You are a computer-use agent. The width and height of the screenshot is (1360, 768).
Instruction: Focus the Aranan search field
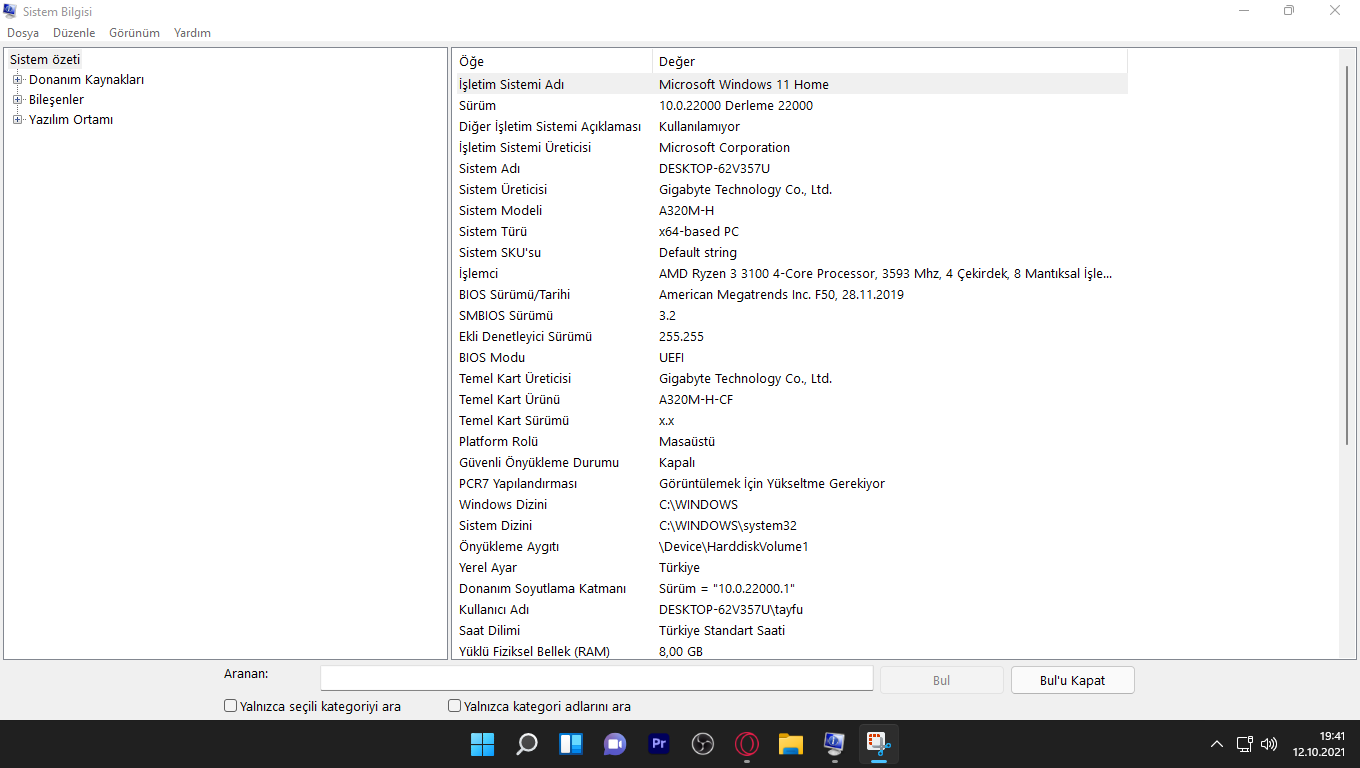597,678
